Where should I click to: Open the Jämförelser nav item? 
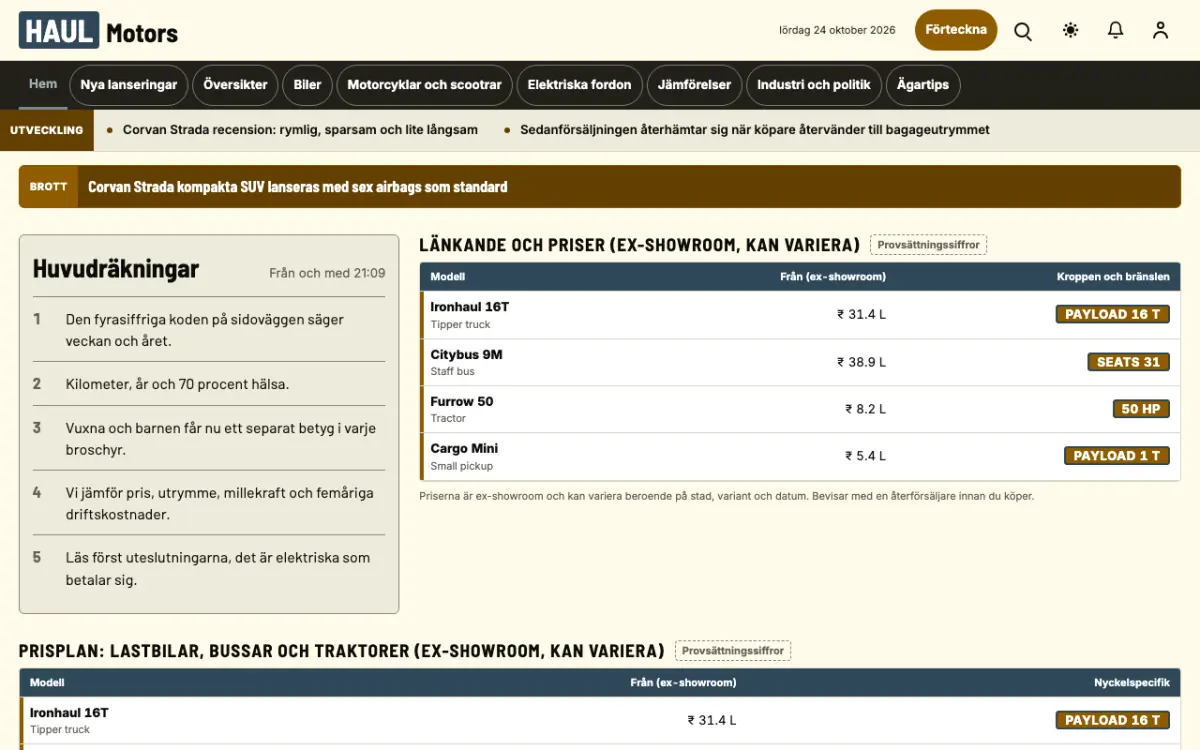tap(694, 85)
